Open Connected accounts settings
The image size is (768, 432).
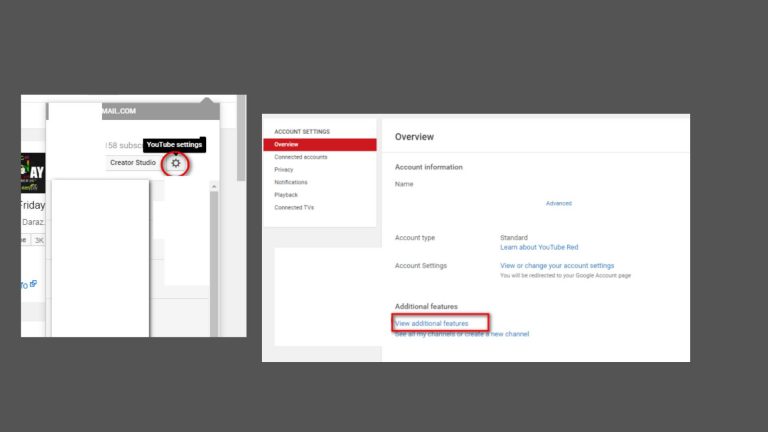(x=301, y=157)
